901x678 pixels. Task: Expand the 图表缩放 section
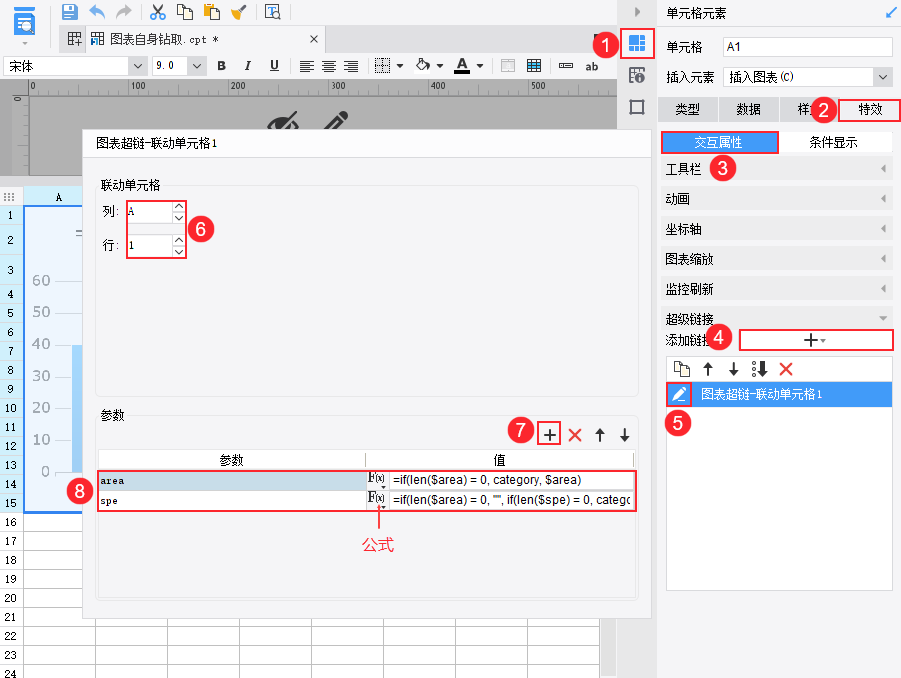[775, 259]
